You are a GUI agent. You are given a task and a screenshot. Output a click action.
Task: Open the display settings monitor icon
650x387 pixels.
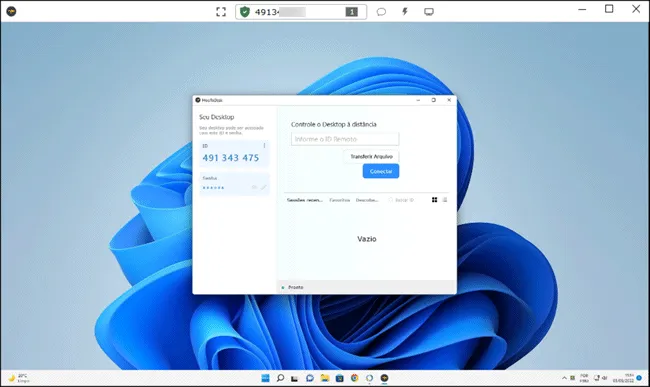point(429,12)
